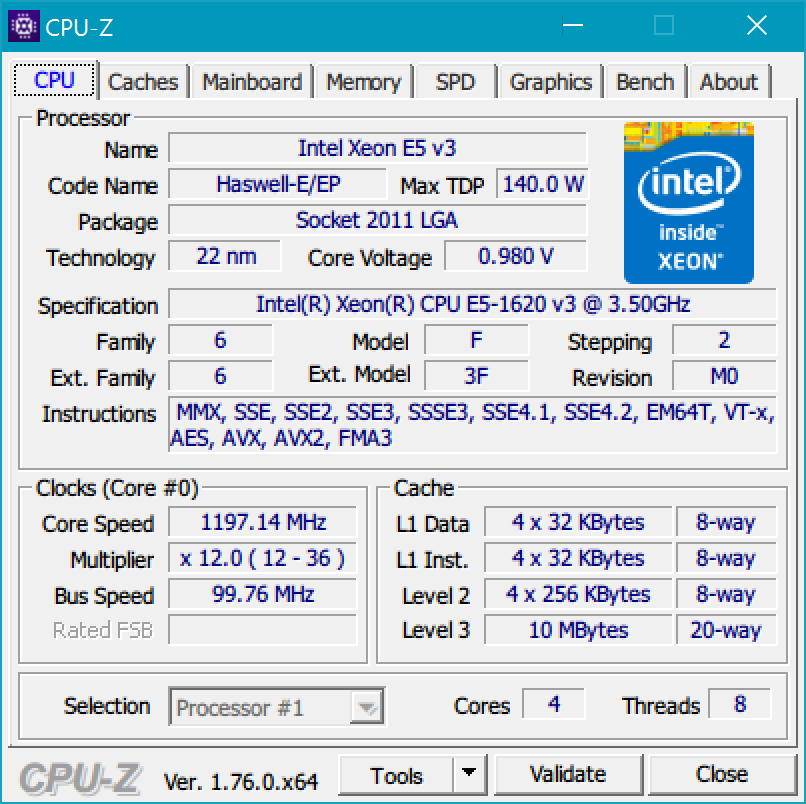Viewport: 806px width, 804px height.
Task: Click the Core Speed value field
Action: (x=261, y=522)
